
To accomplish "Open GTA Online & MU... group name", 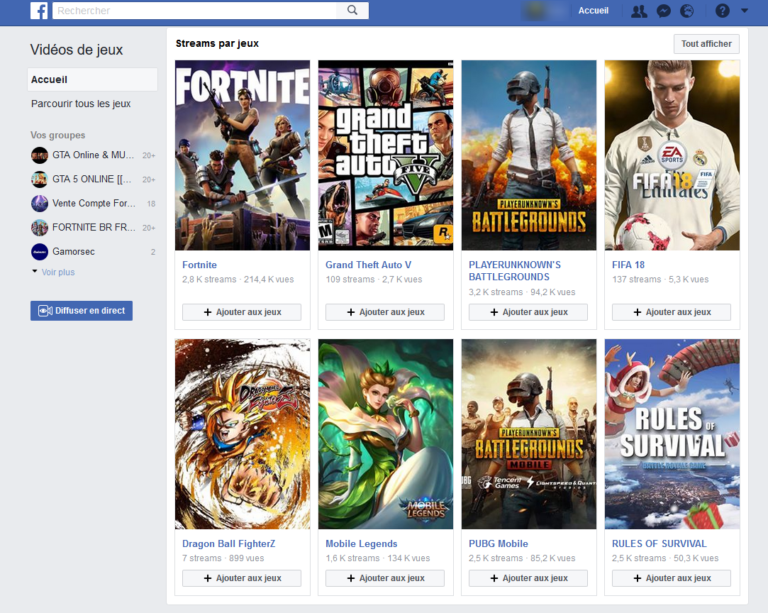I will click(93, 155).
